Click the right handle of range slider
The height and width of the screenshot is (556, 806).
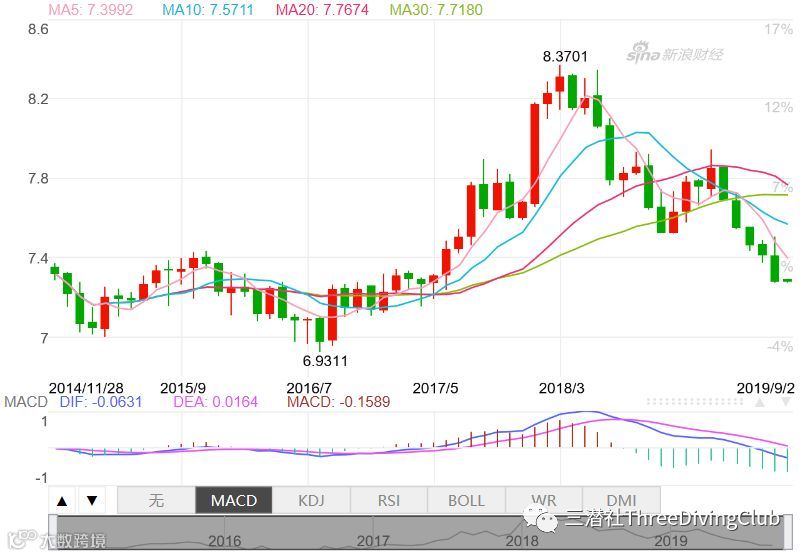pos(788,532)
